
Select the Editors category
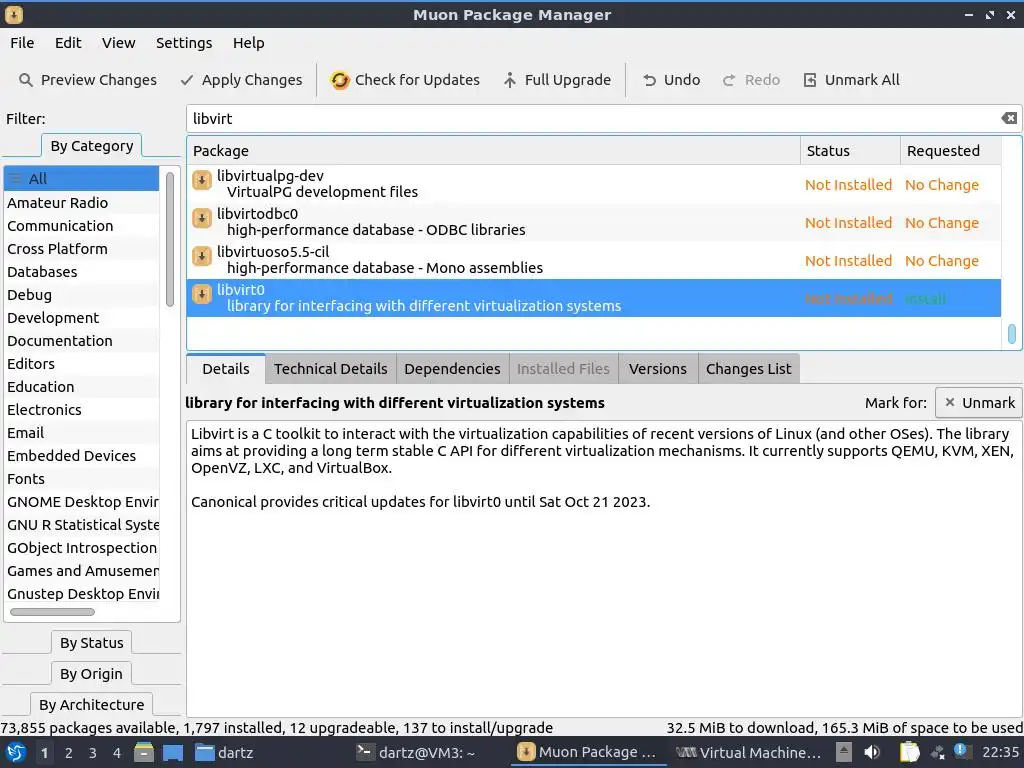pyautogui.click(x=82, y=364)
